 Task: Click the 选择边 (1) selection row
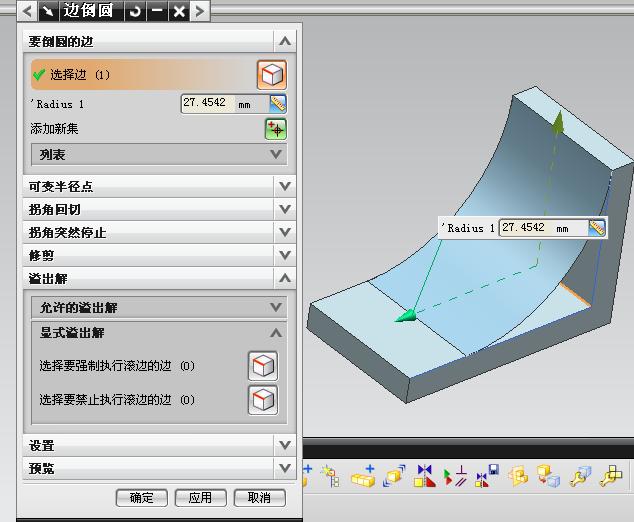pyautogui.click(x=158, y=75)
